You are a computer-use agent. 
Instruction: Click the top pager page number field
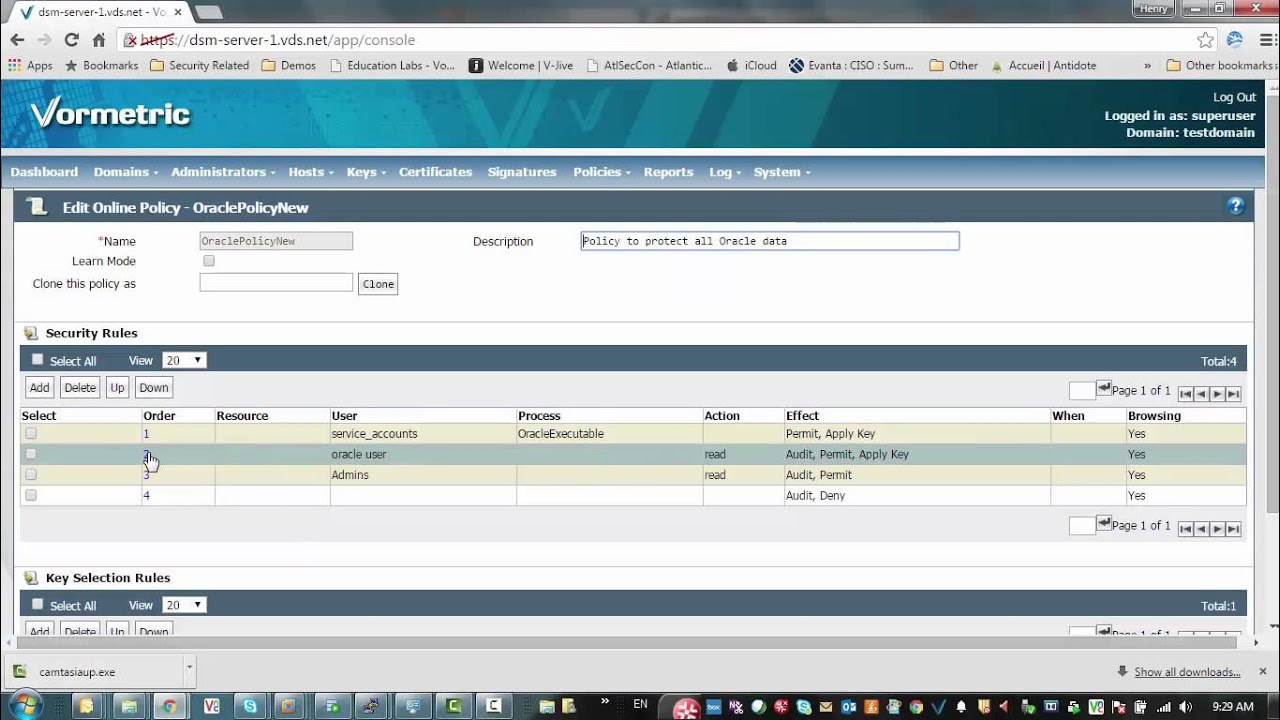point(1083,391)
